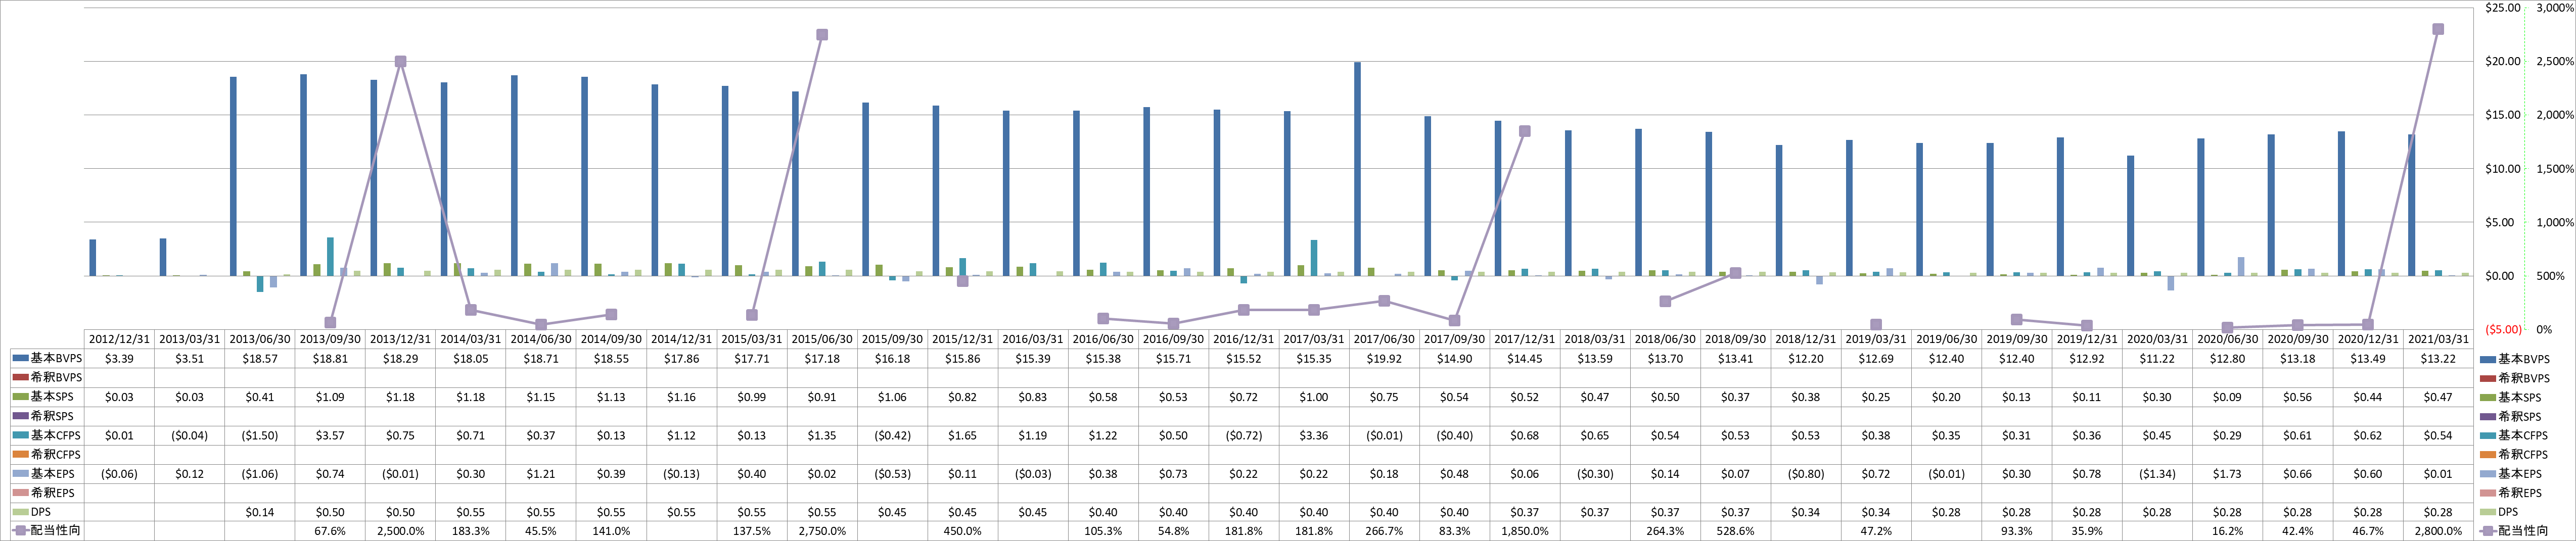This screenshot has width=2576, height=541.
Task: Click the 配当性向 cell showing 528.6%
Action: [x=1735, y=531]
